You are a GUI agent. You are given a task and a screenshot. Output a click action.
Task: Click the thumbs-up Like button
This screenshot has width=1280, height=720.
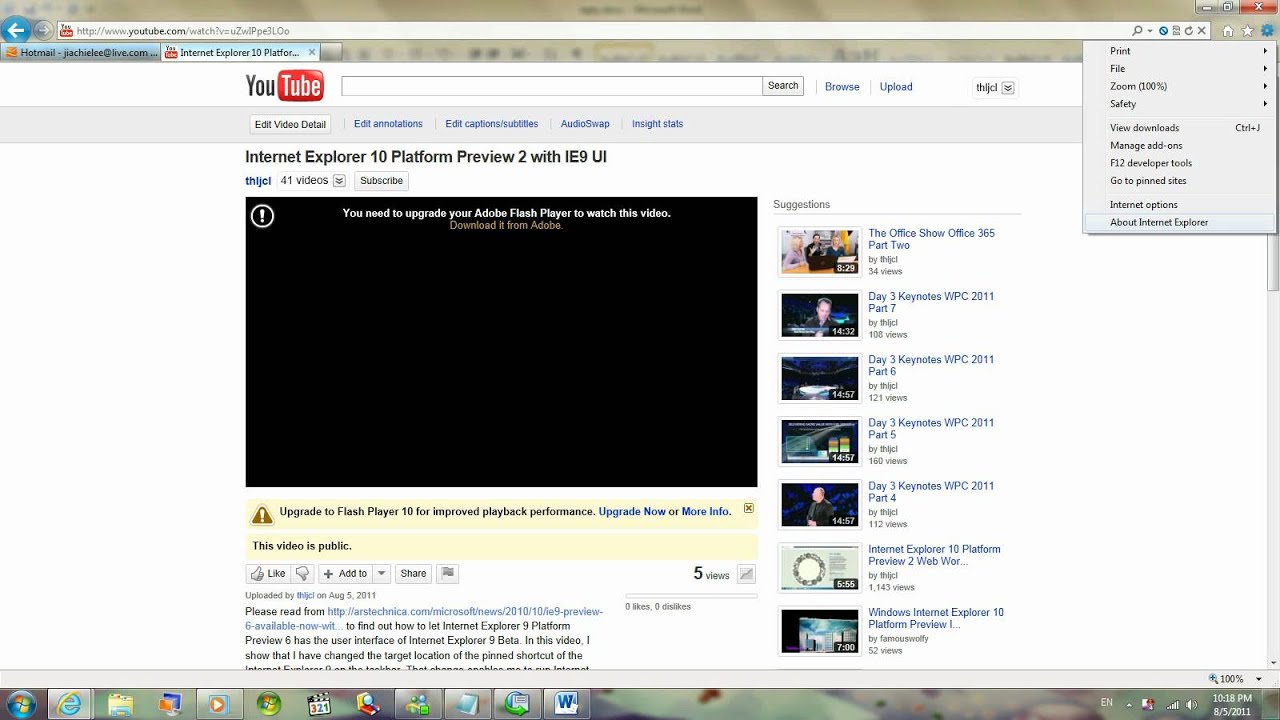[268, 574]
